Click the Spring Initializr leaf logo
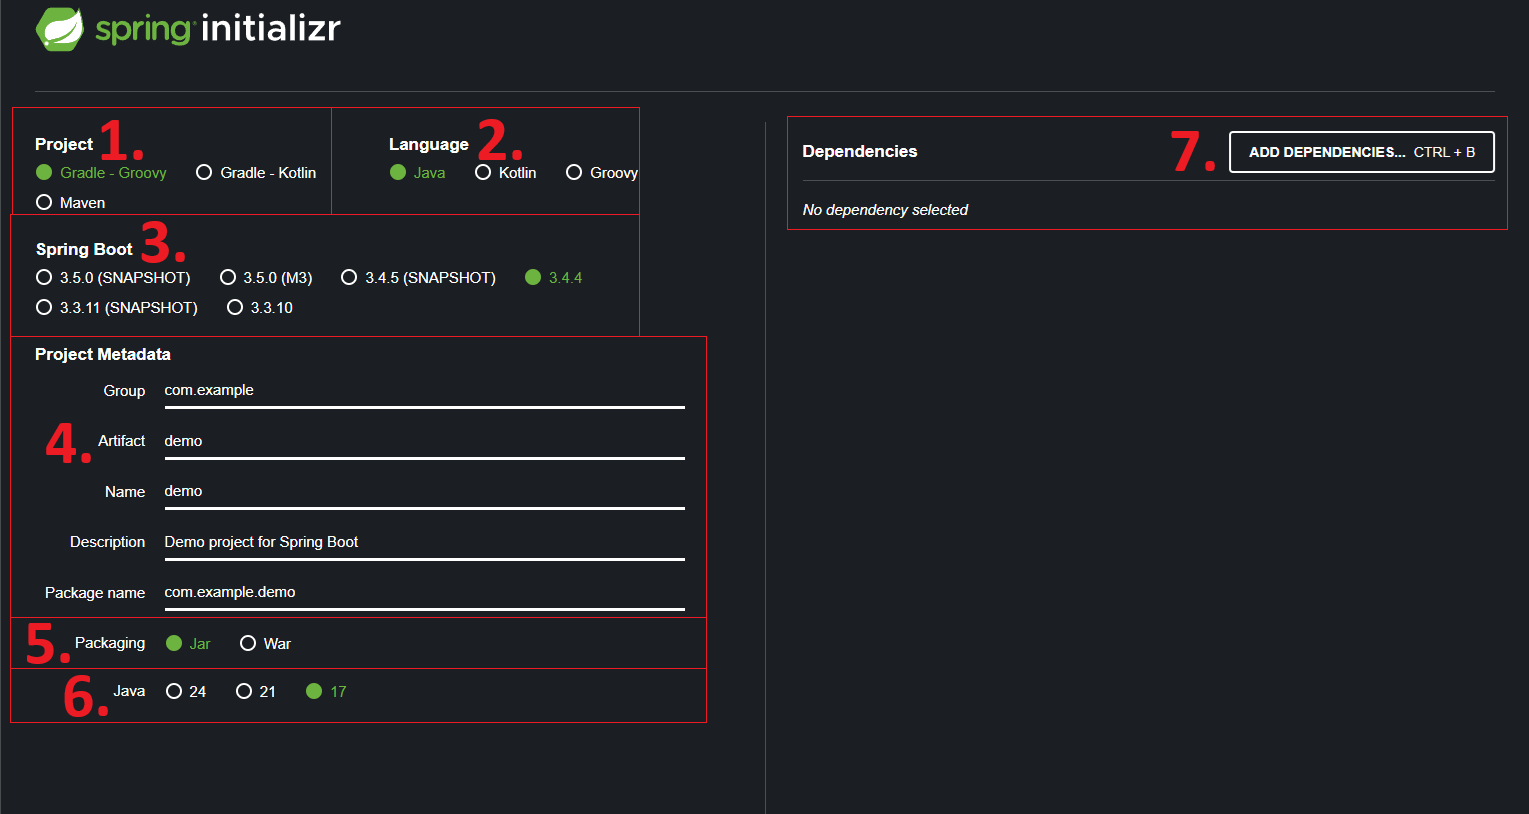Viewport: 1529px width, 814px height. tap(60, 28)
